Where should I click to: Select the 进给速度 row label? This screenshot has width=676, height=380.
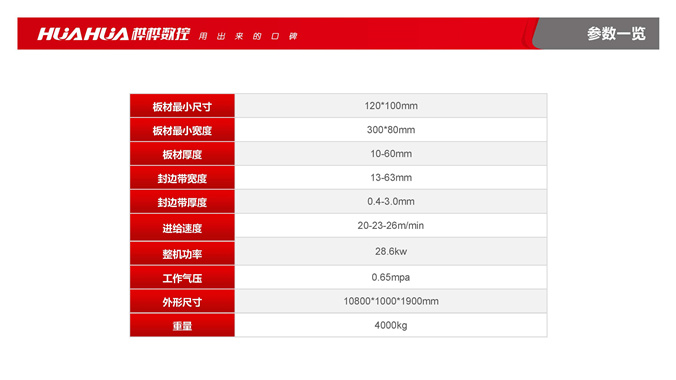pos(182,227)
